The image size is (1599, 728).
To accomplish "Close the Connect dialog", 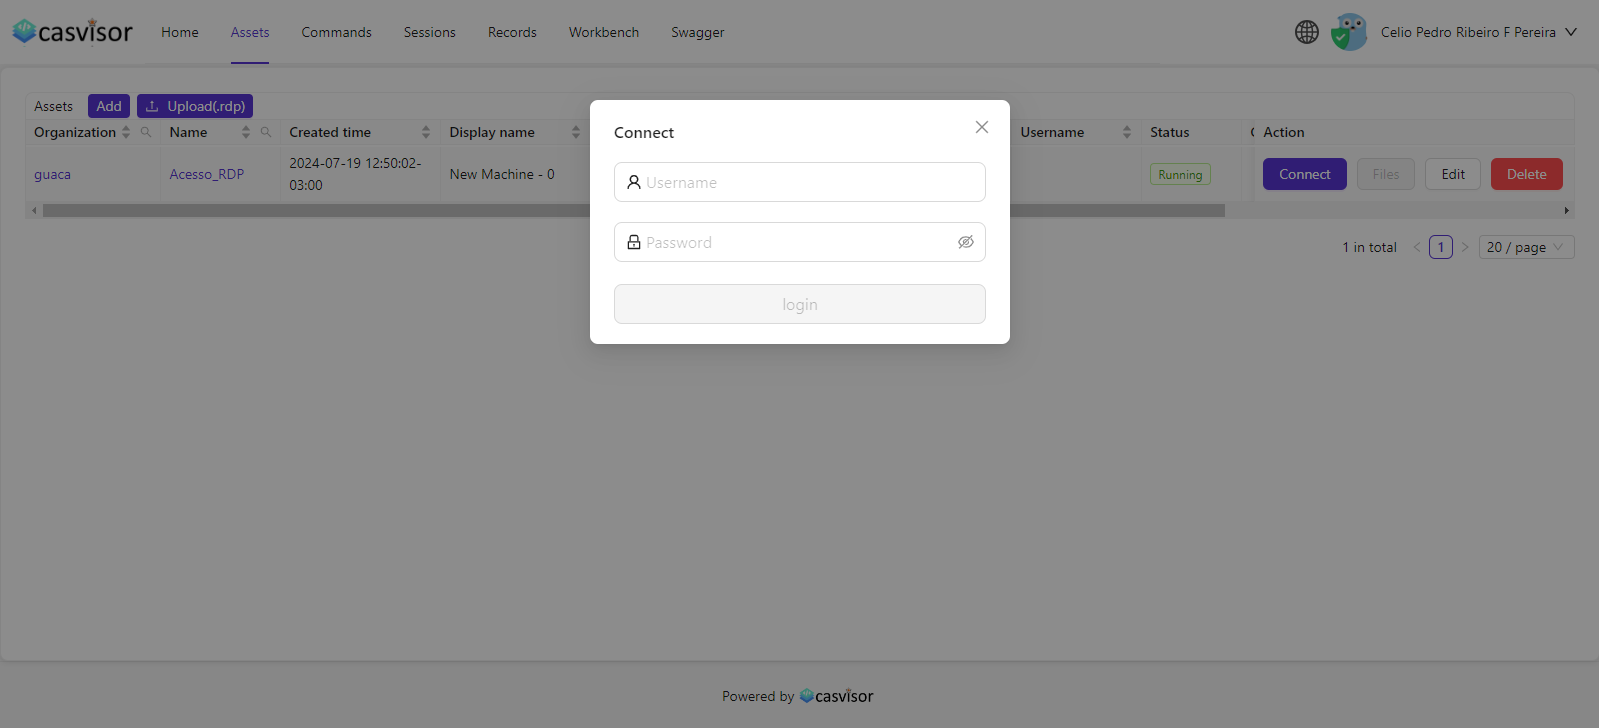I will pyautogui.click(x=982, y=127).
